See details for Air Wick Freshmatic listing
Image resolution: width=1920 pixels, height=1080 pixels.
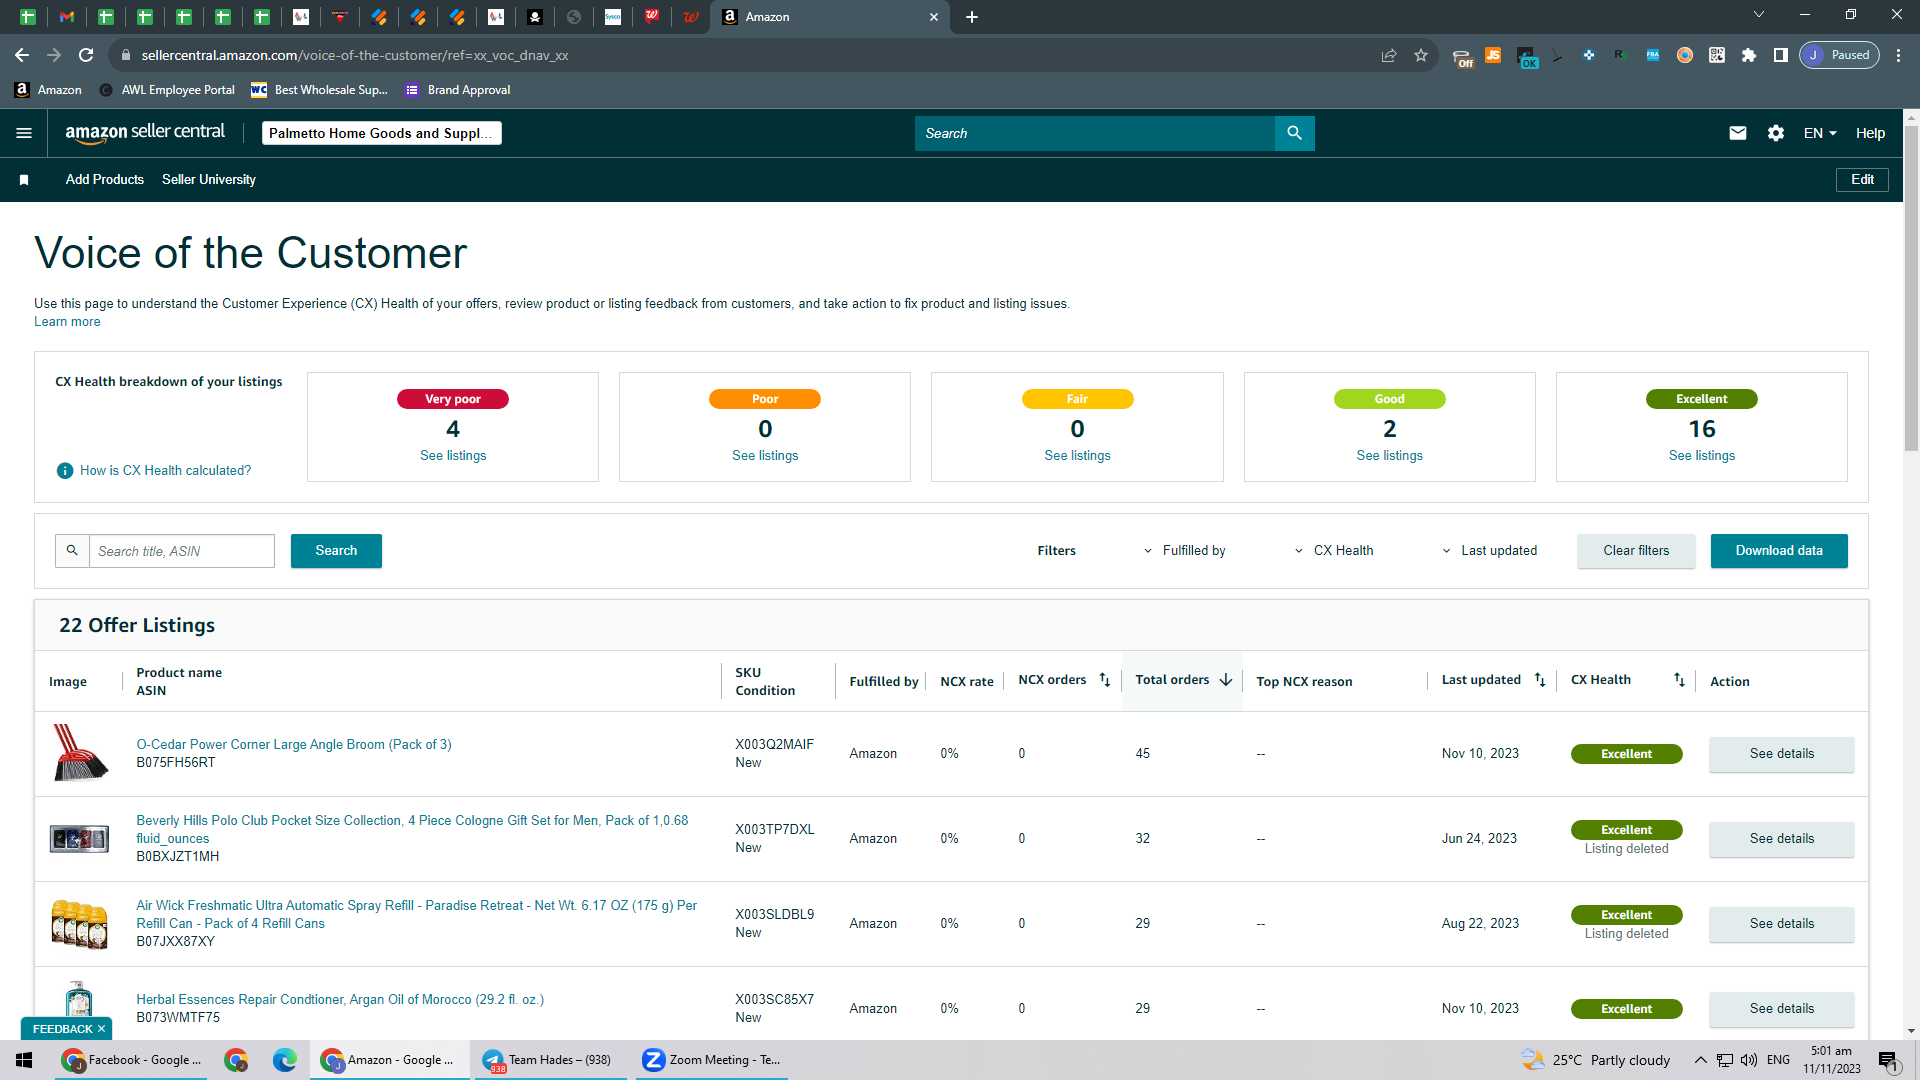pyautogui.click(x=1781, y=924)
